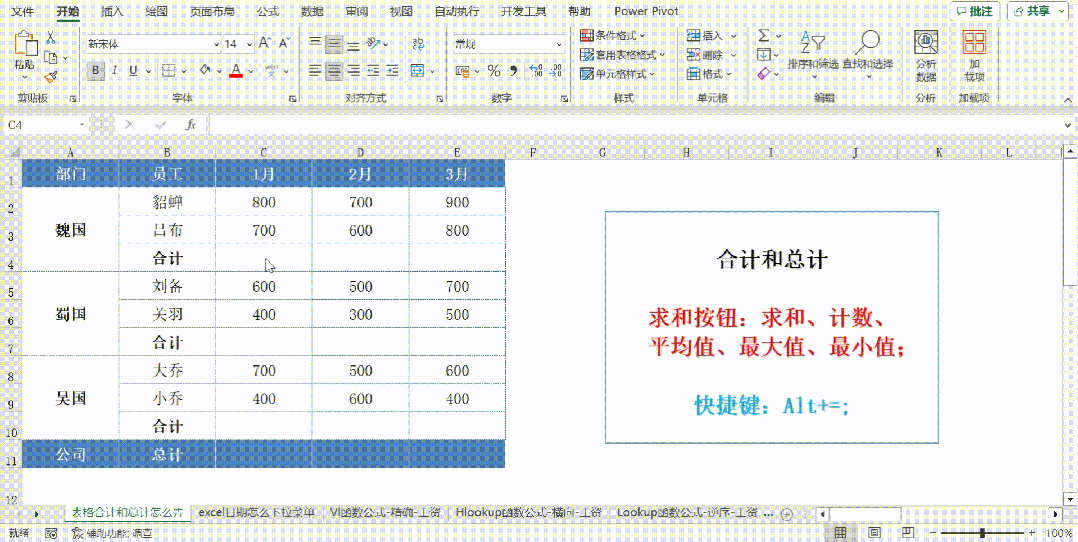Click the Paste (粘贴) clipboard icon
The image size is (1078, 542).
pyautogui.click(x=25, y=44)
